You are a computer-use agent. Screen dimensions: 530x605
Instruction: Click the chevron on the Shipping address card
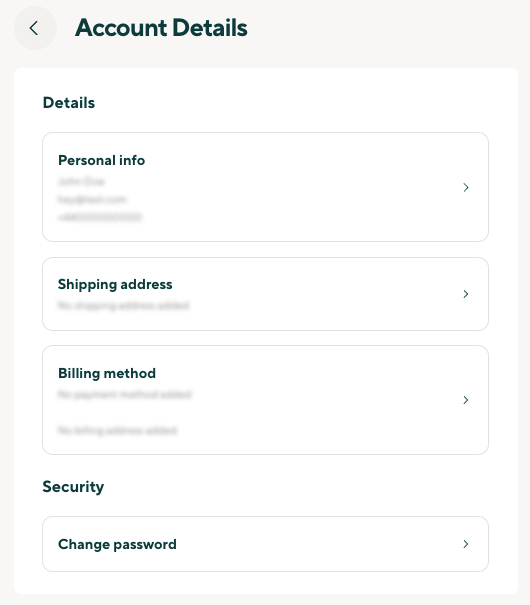click(x=466, y=294)
